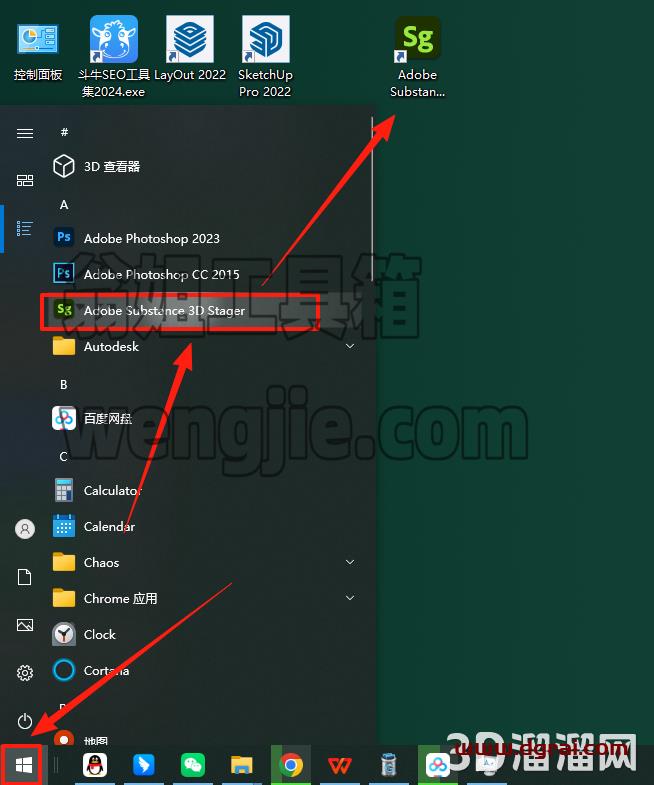
Task: Jump via the # section header
Action: 64,132
